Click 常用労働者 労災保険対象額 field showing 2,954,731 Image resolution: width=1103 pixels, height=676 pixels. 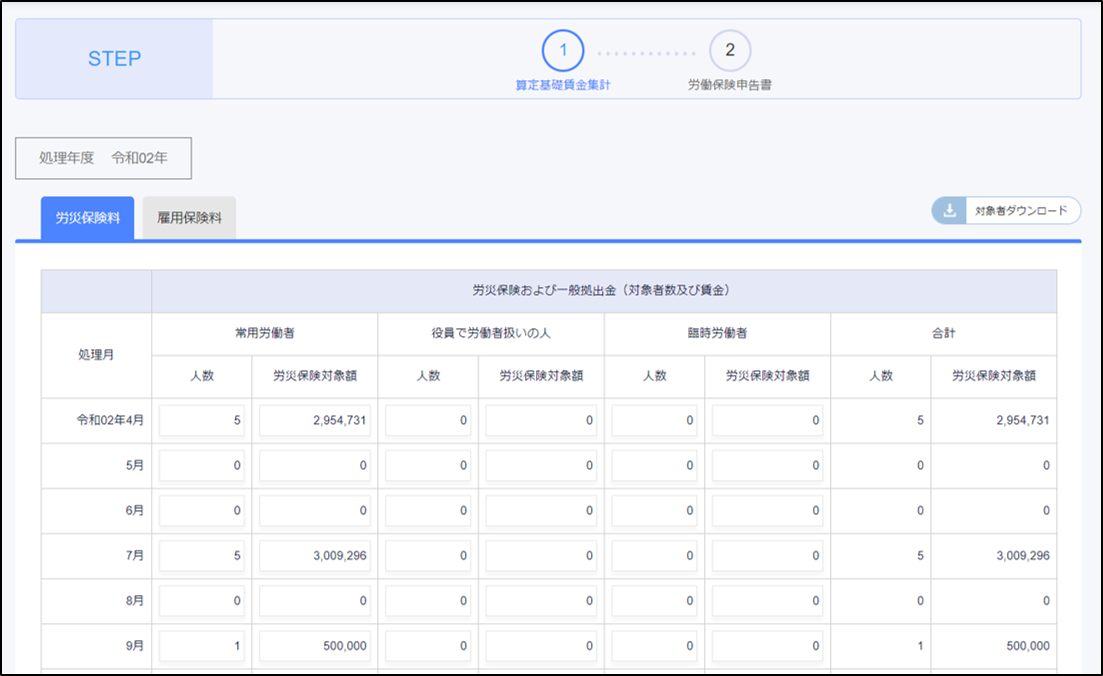pyautogui.click(x=315, y=421)
